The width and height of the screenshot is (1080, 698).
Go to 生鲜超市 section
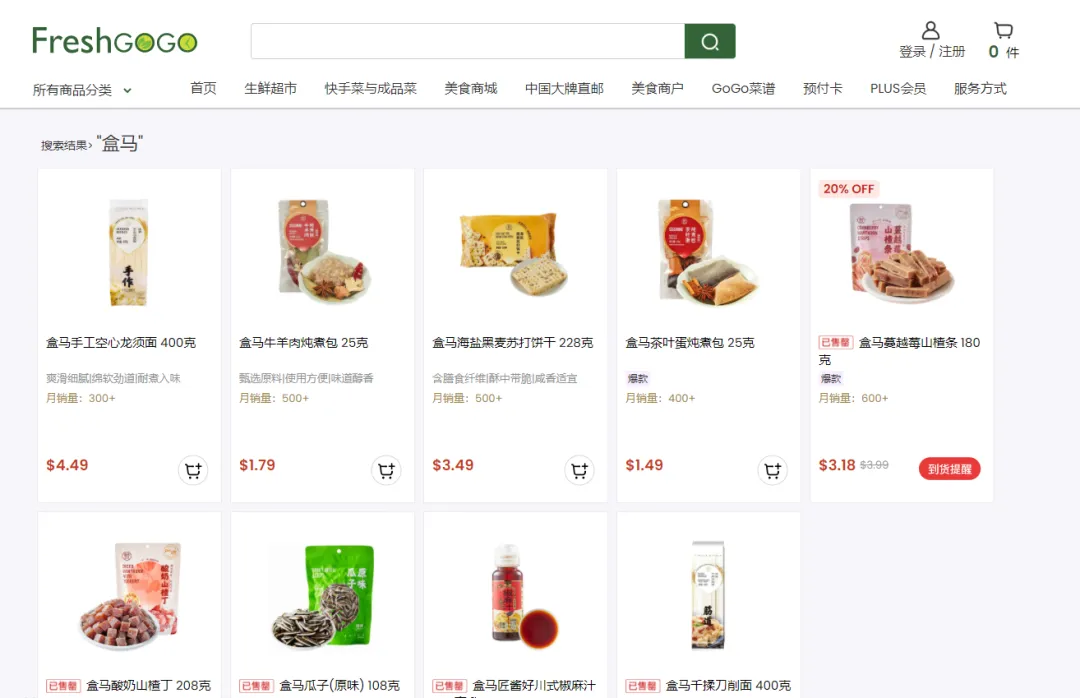(271, 88)
